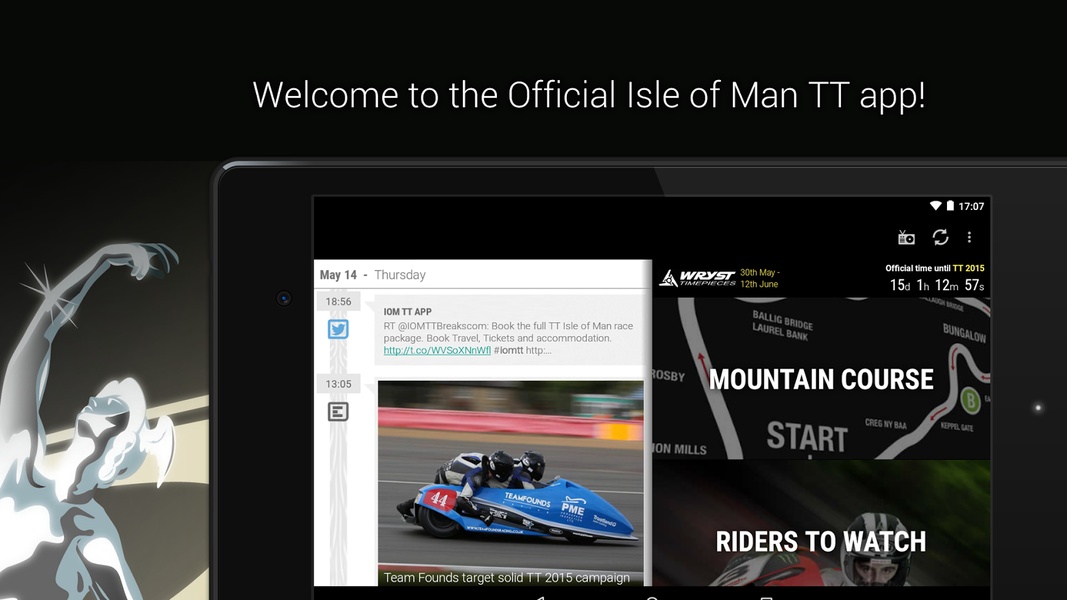Screen dimensions: 1067x600
Task: Open the IOM TT APP tweet card
Action: pos(510,331)
